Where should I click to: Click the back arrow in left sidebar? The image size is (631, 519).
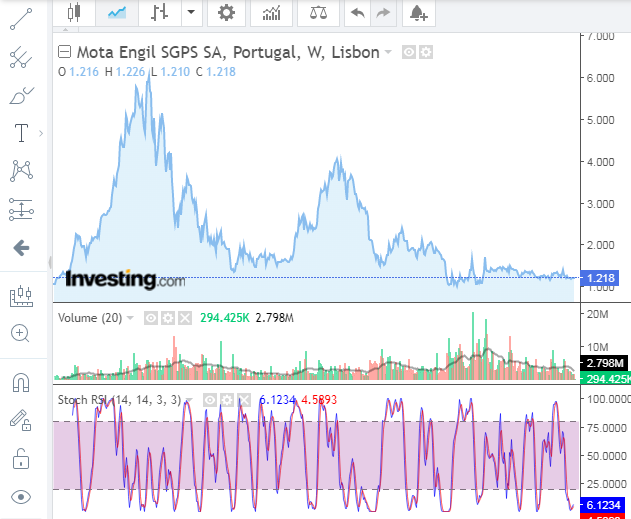tap(21, 247)
